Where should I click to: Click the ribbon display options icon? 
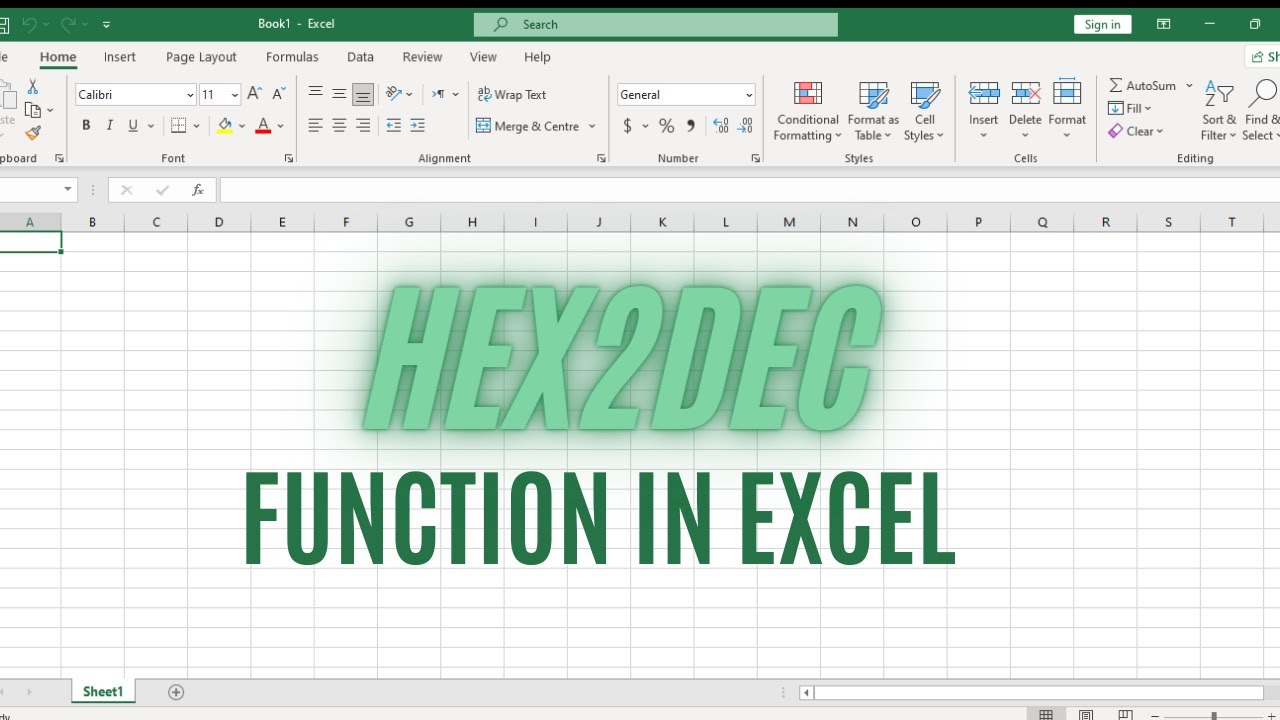tap(1163, 24)
